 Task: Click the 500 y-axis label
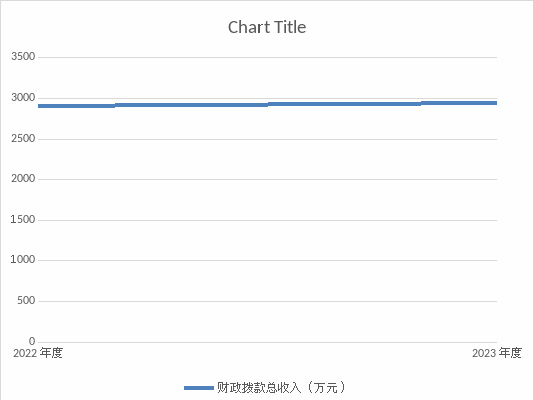click(26, 300)
